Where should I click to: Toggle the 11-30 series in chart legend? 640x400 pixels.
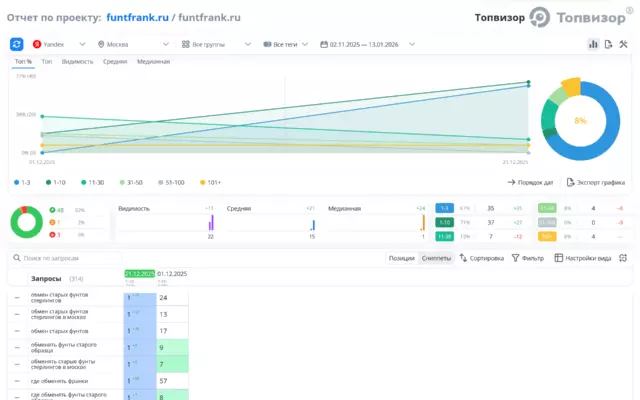[x=93, y=182]
